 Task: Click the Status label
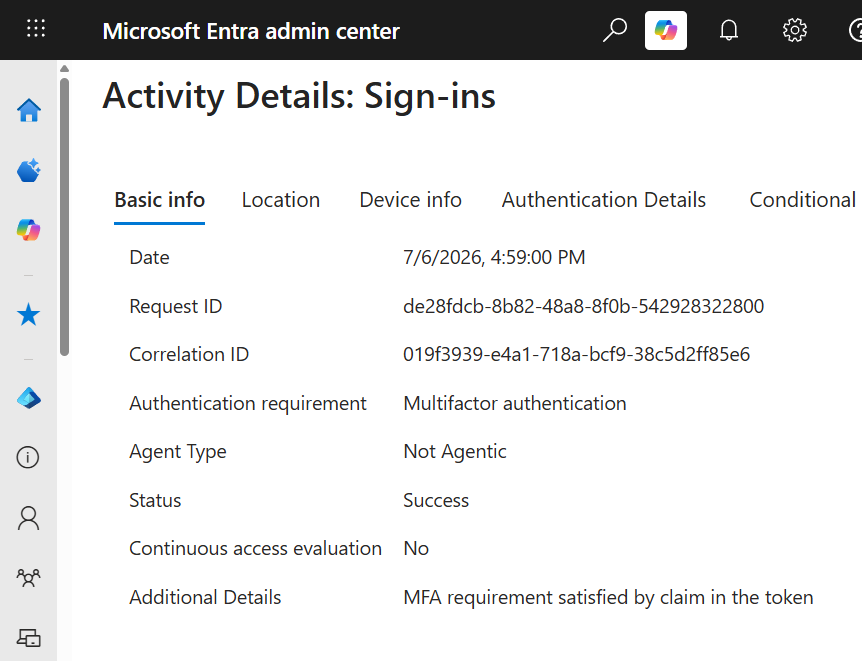coord(155,500)
